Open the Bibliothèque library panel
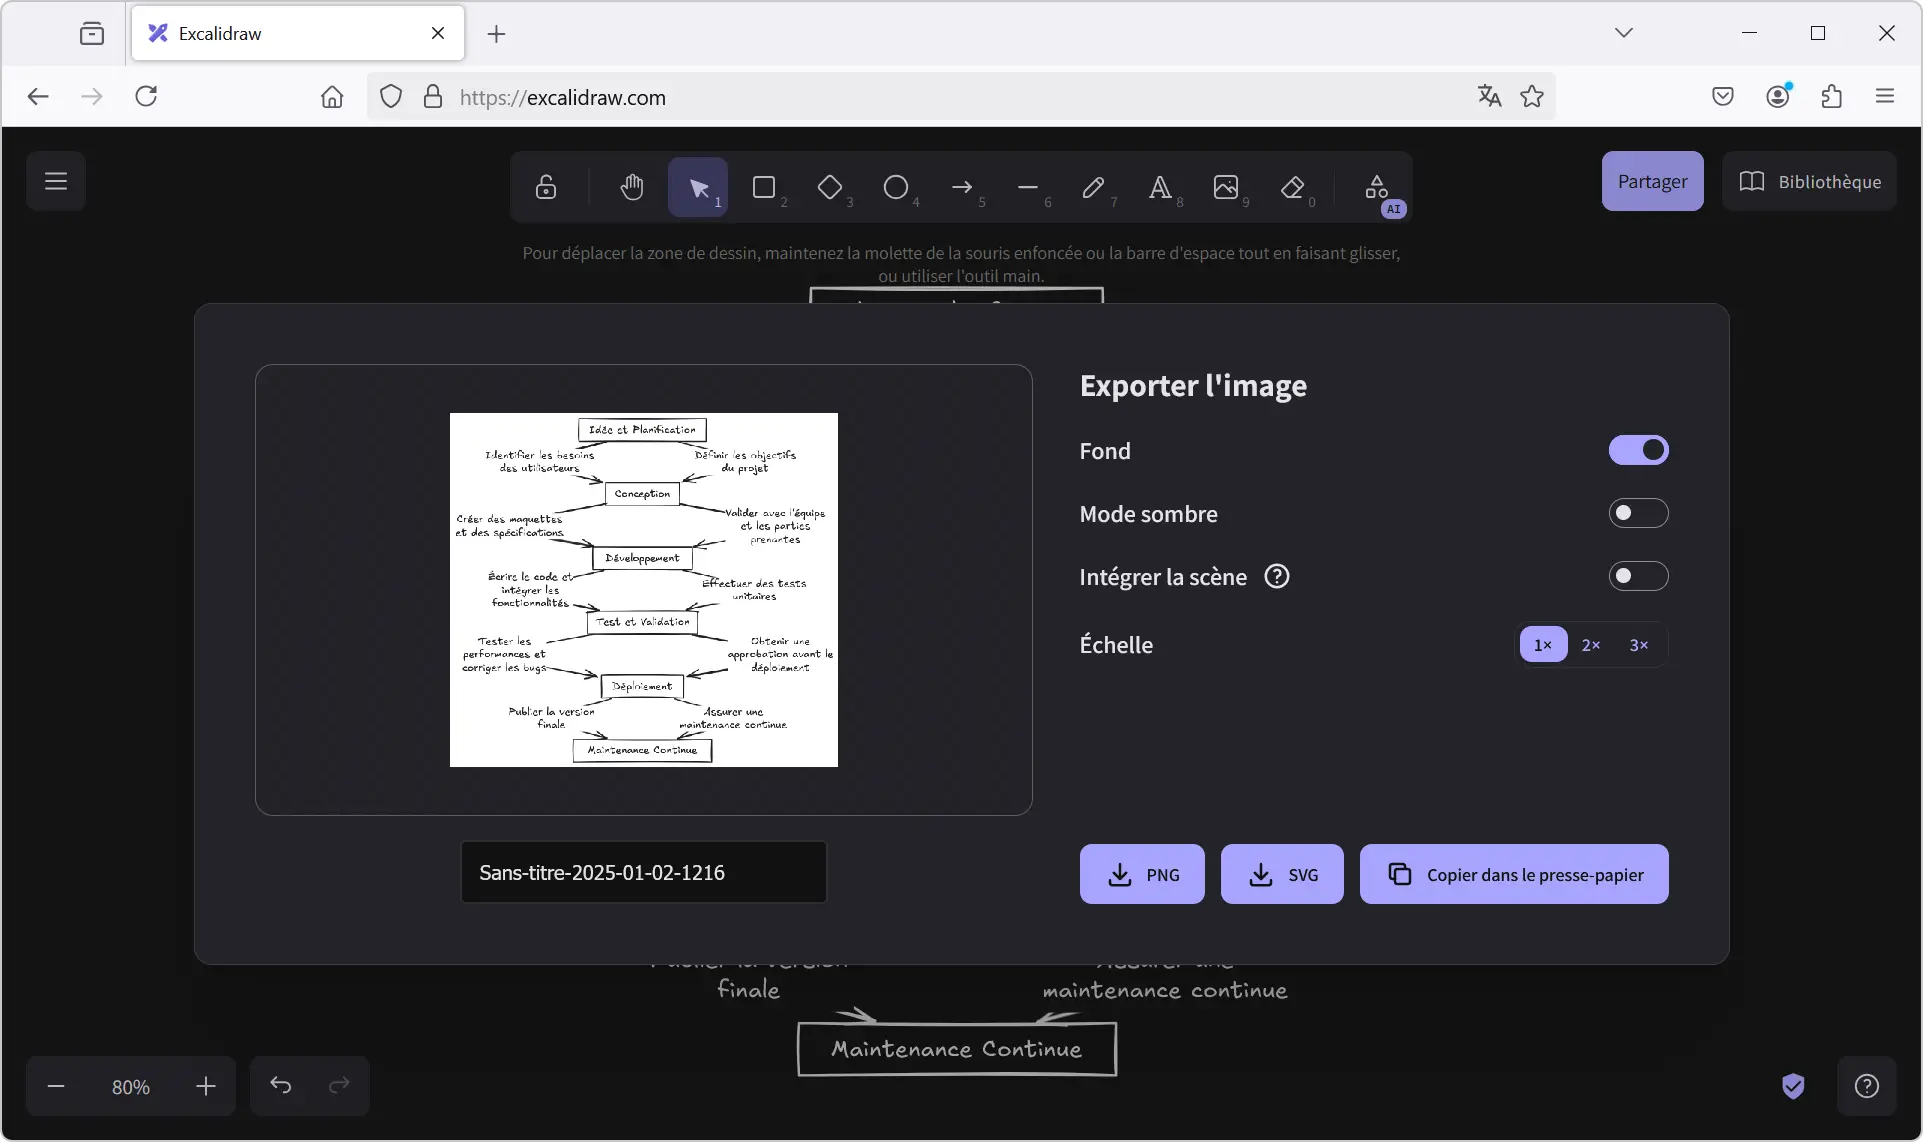 [x=1809, y=181]
